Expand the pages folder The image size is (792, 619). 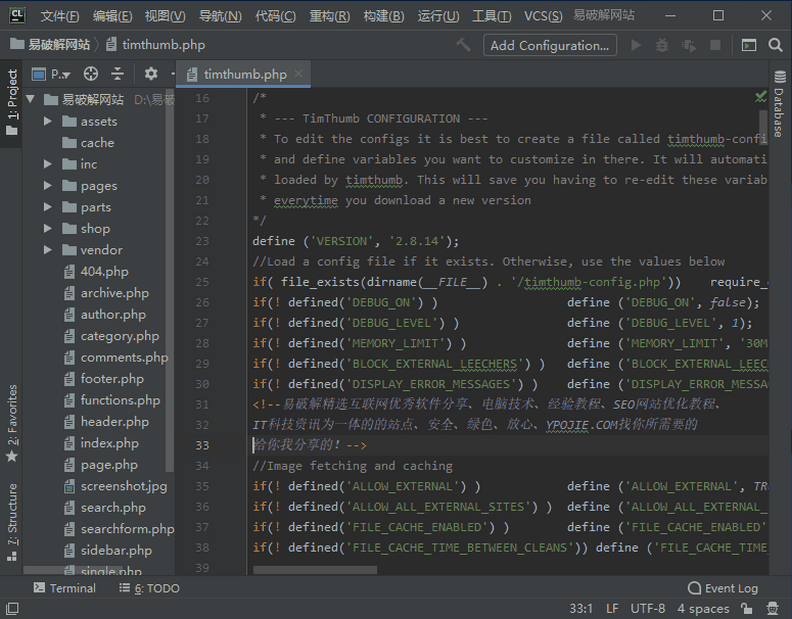click(x=47, y=186)
